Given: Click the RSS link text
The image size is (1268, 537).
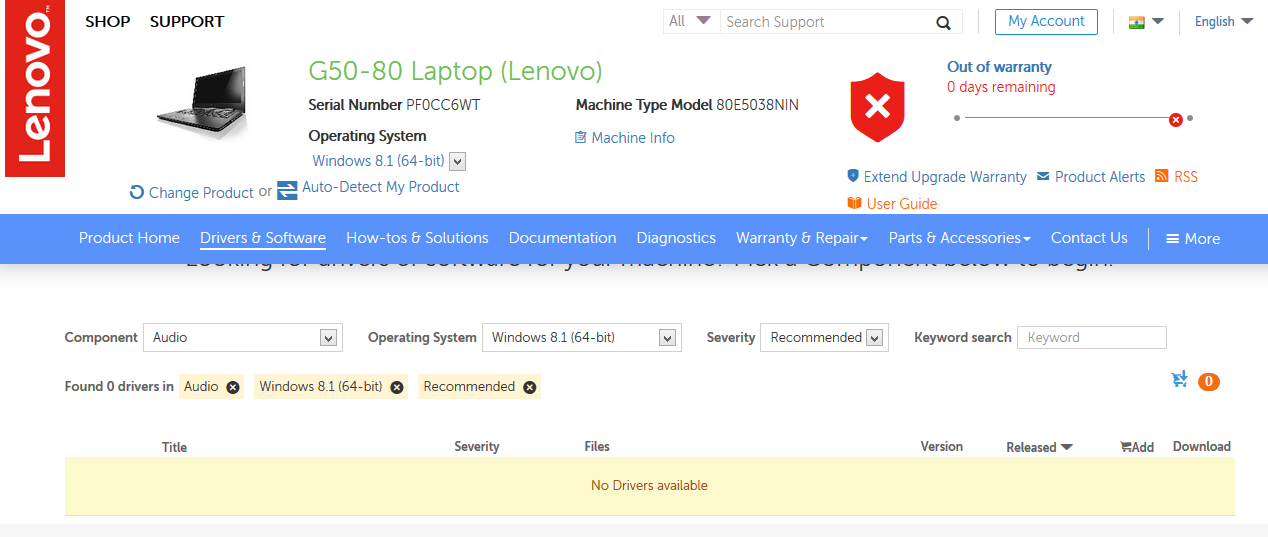Looking at the screenshot, I should pyautogui.click(x=1186, y=177).
